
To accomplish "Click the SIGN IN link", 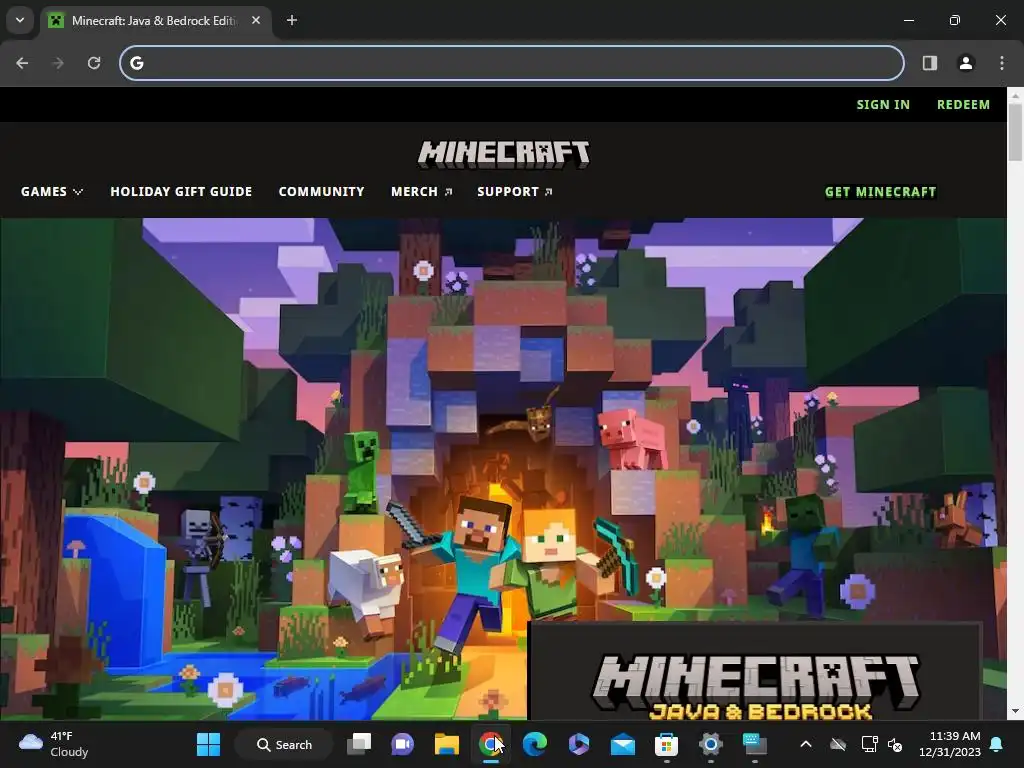I will coord(883,104).
